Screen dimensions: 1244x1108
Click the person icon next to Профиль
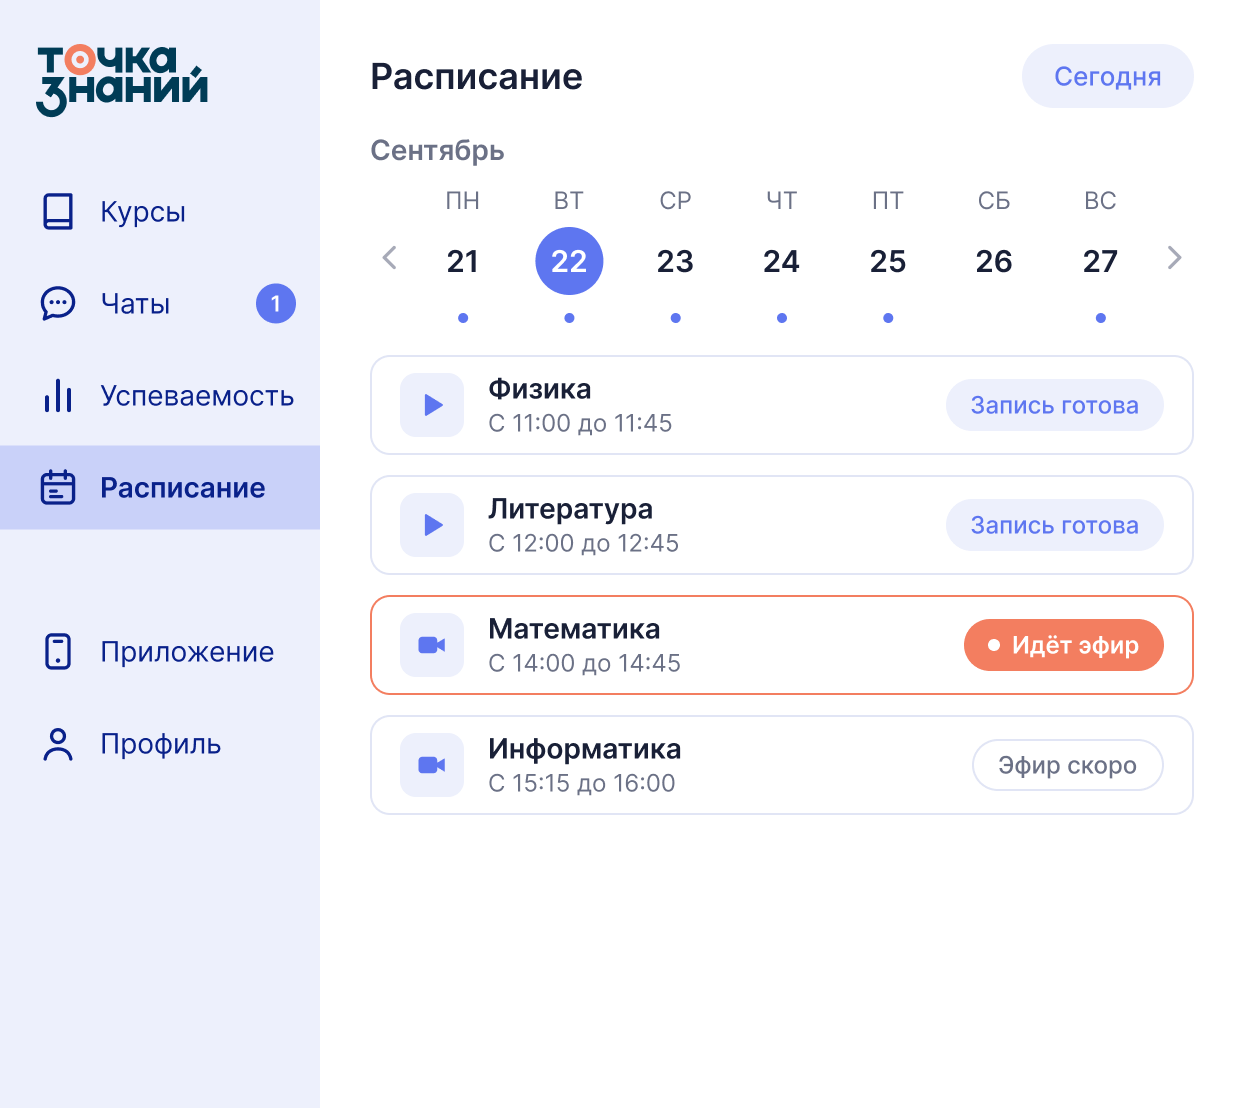(58, 744)
